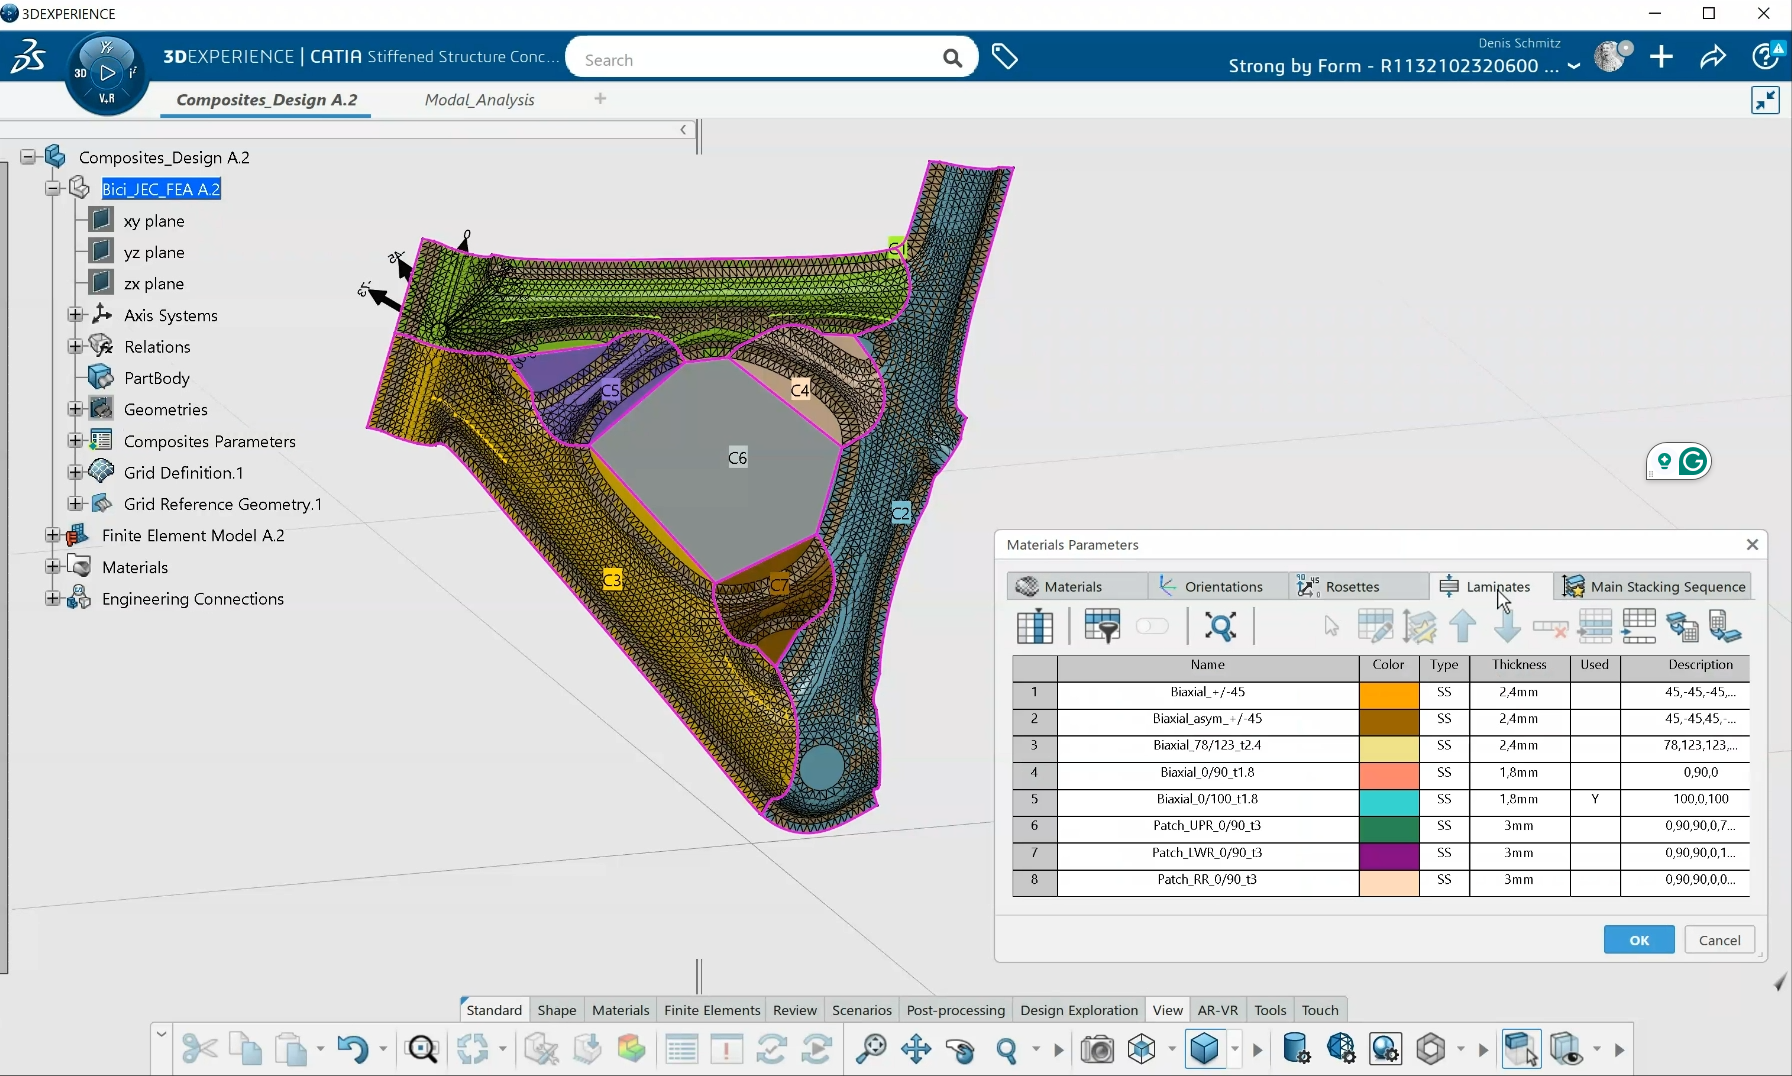Enable the edit laminate table tool

[x=1375, y=626]
